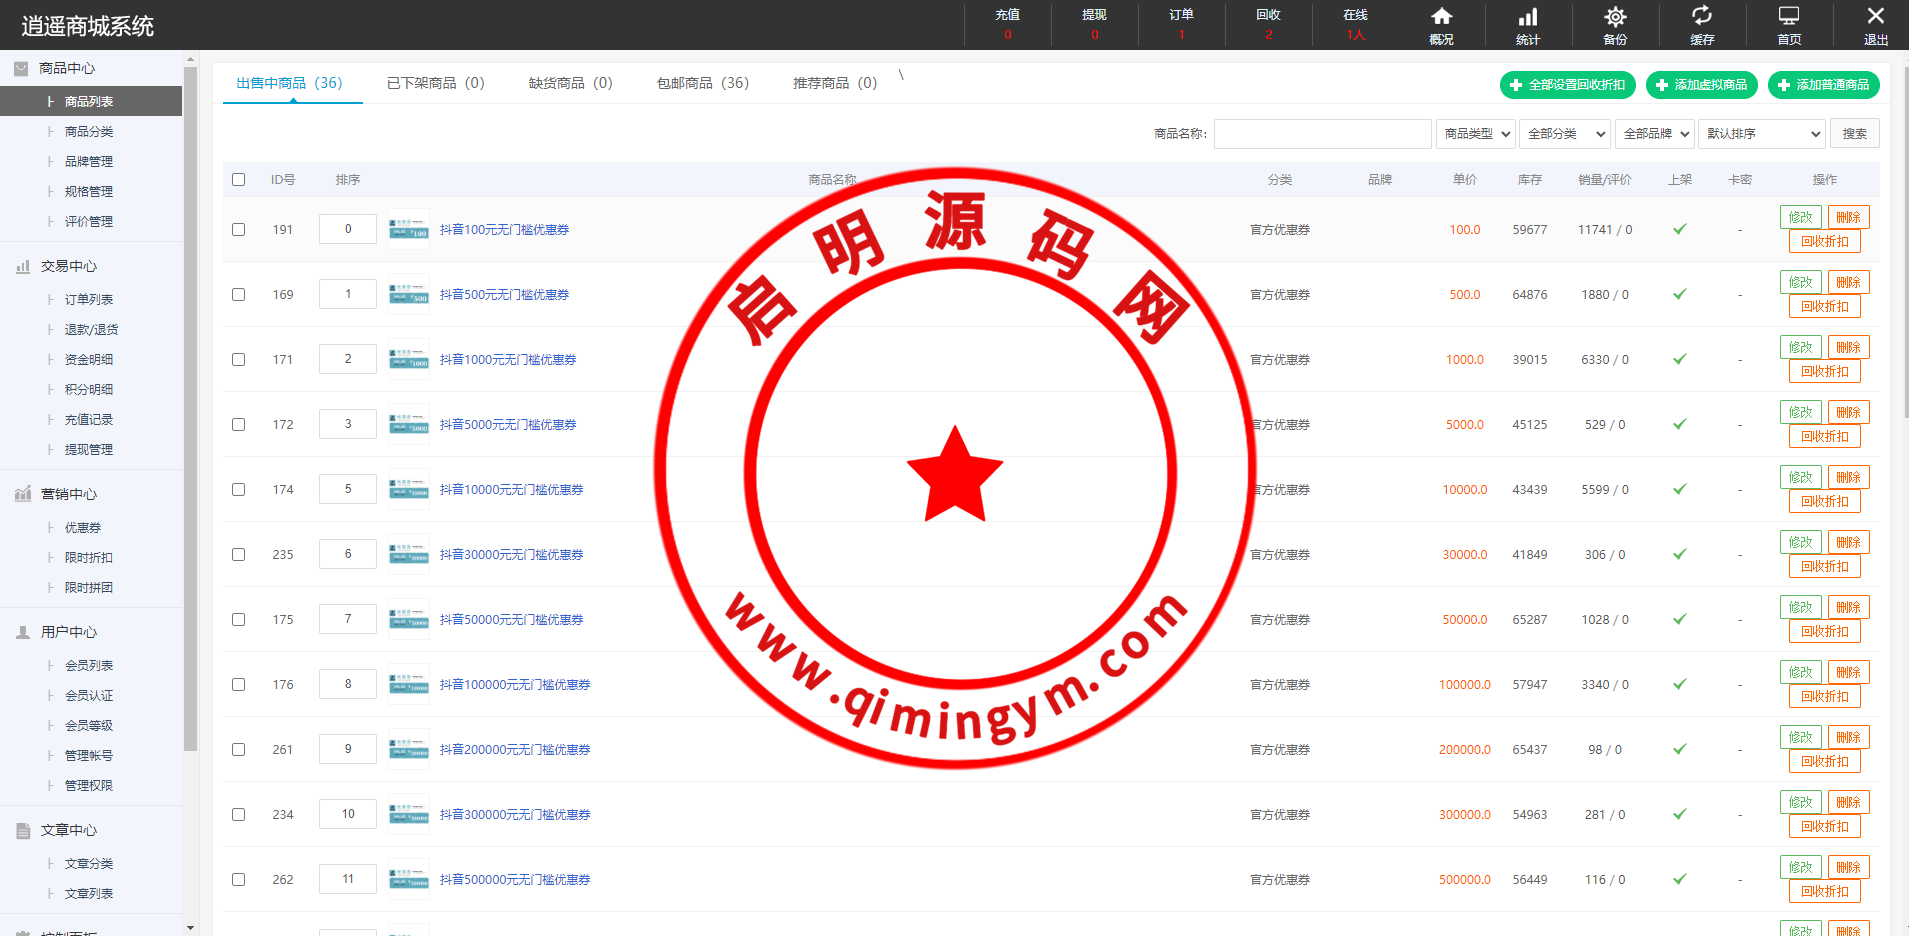Toggle the select-all checkbox in table header
Image resolution: width=1909 pixels, height=936 pixels.
pyautogui.click(x=238, y=180)
